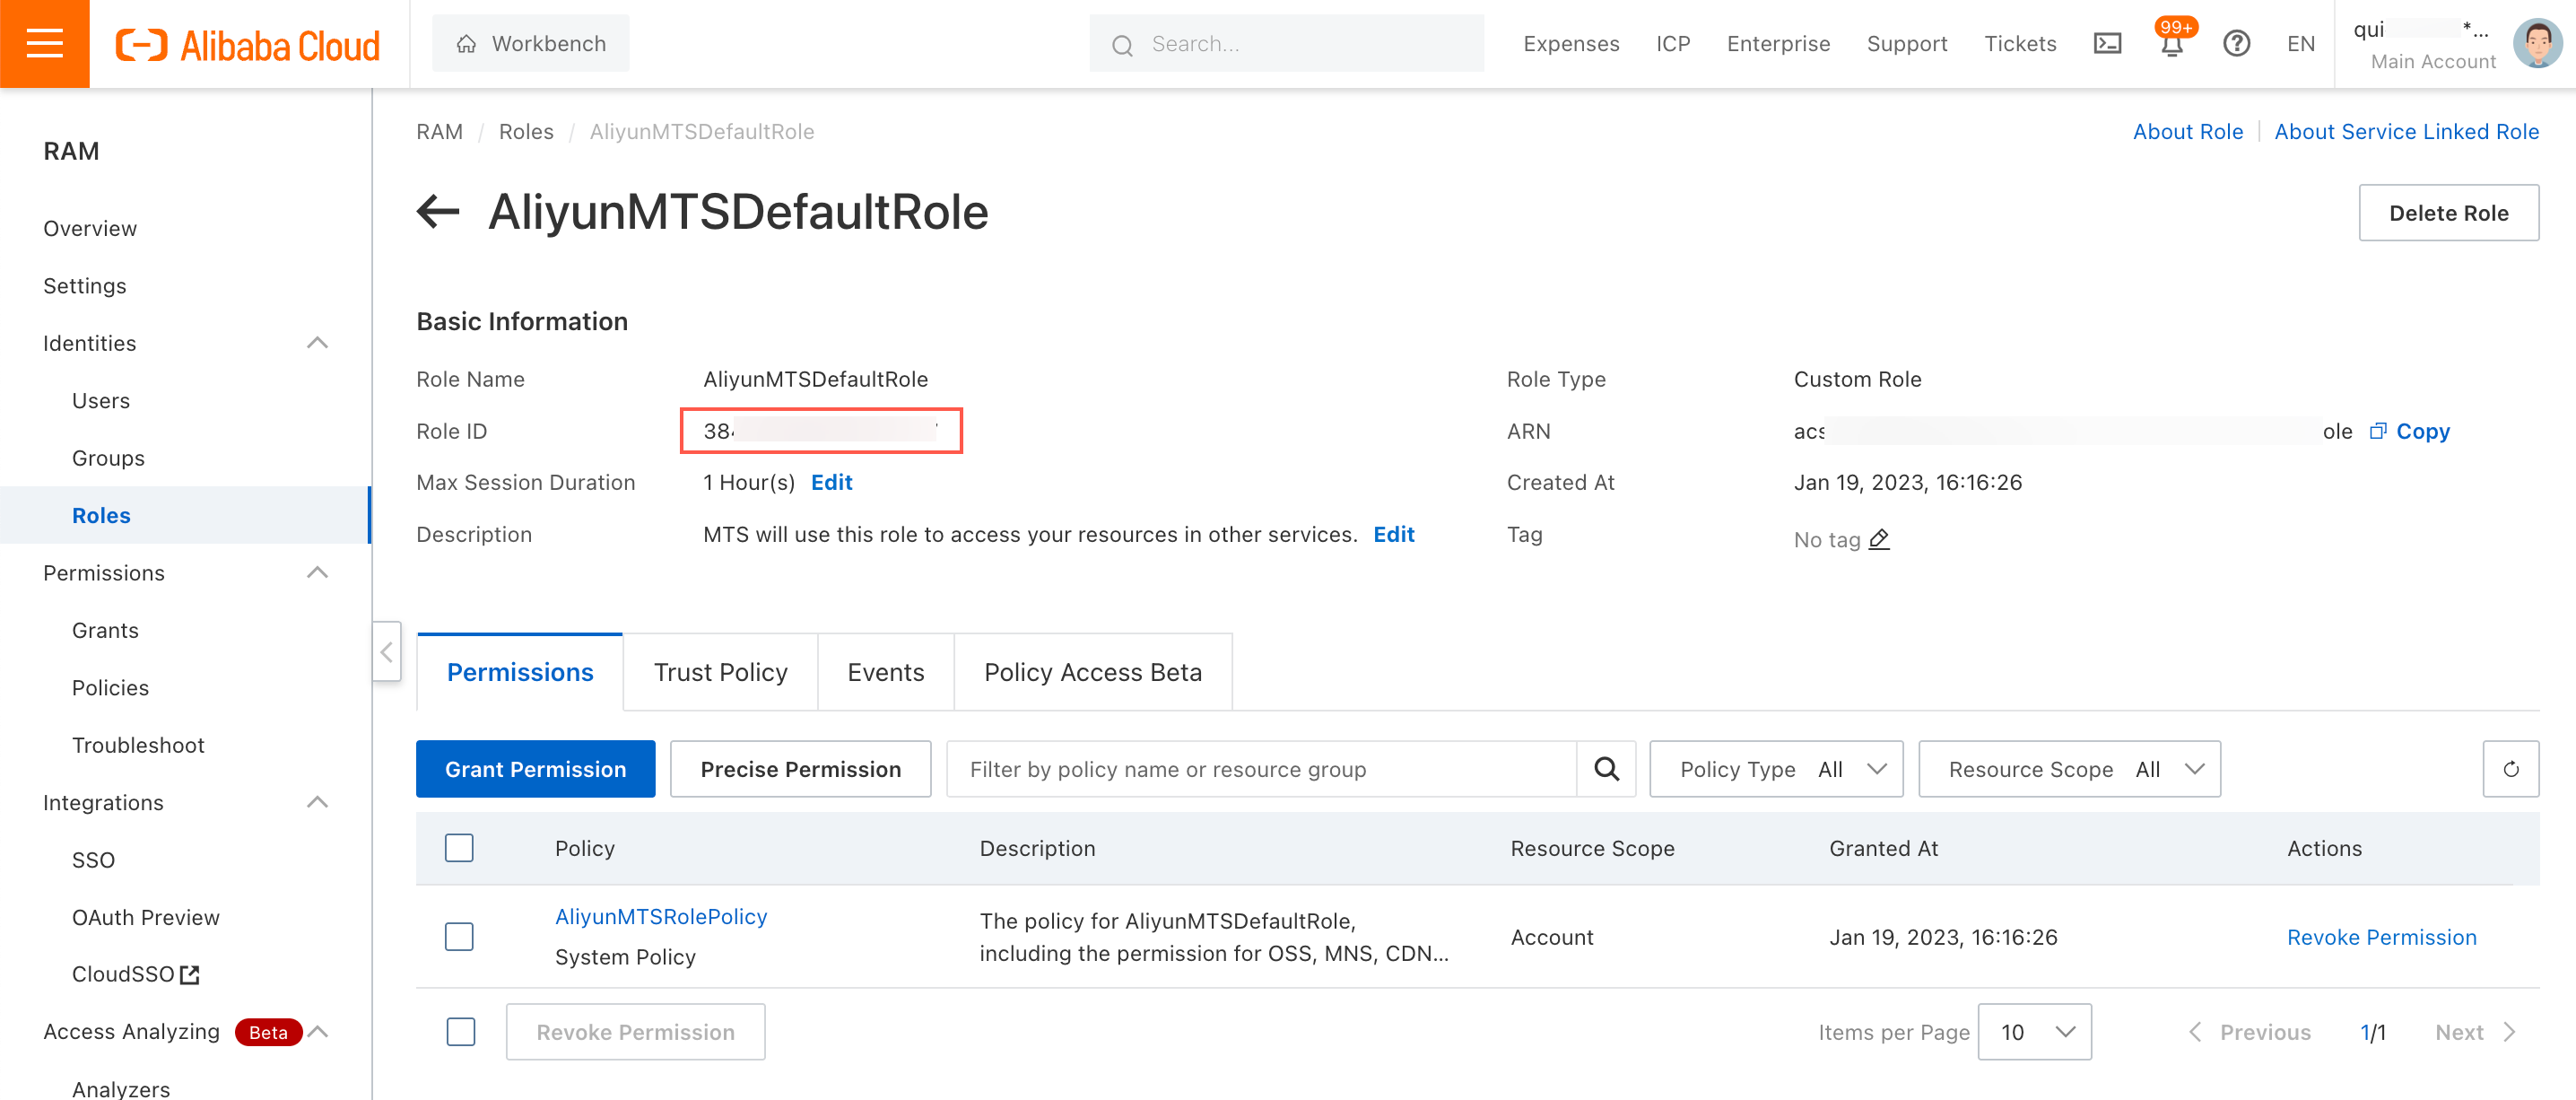This screenshot has height=1100, width=2576.
Task: Go to RAM breadcrumb
Action: pyautogui.click(x=439, y=132)
